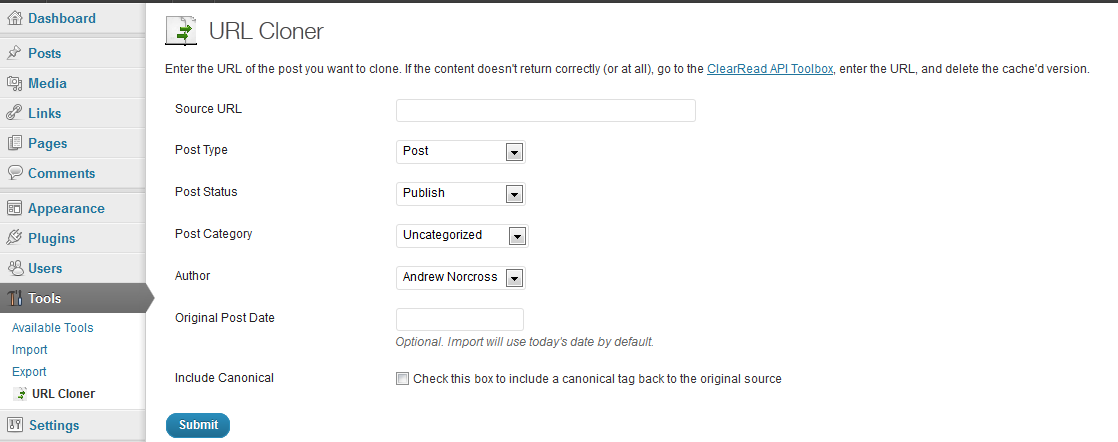
Task: Click the Pages icon in sidebar
Action: point(14,143)
